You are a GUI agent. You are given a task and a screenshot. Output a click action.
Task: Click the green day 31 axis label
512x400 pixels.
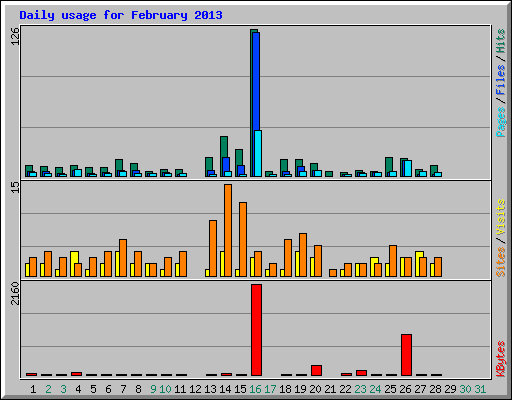click(480, 389)
